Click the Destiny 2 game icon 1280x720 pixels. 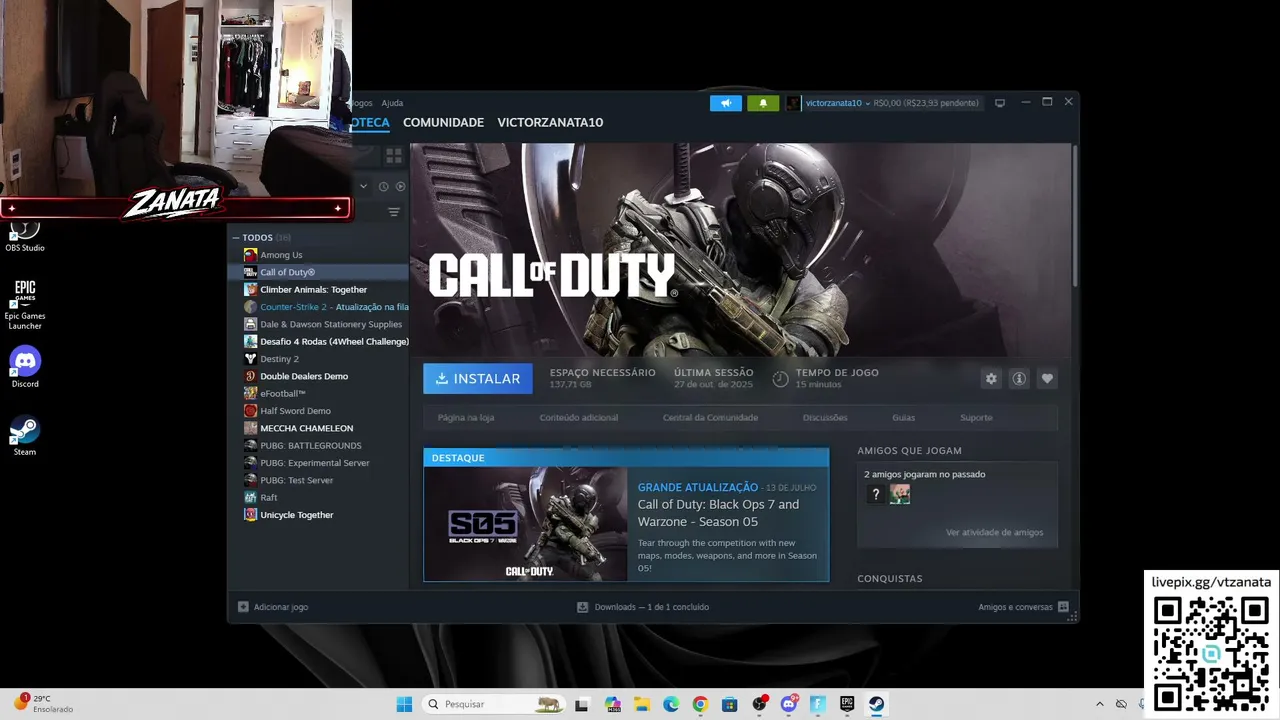click(250, 359)
